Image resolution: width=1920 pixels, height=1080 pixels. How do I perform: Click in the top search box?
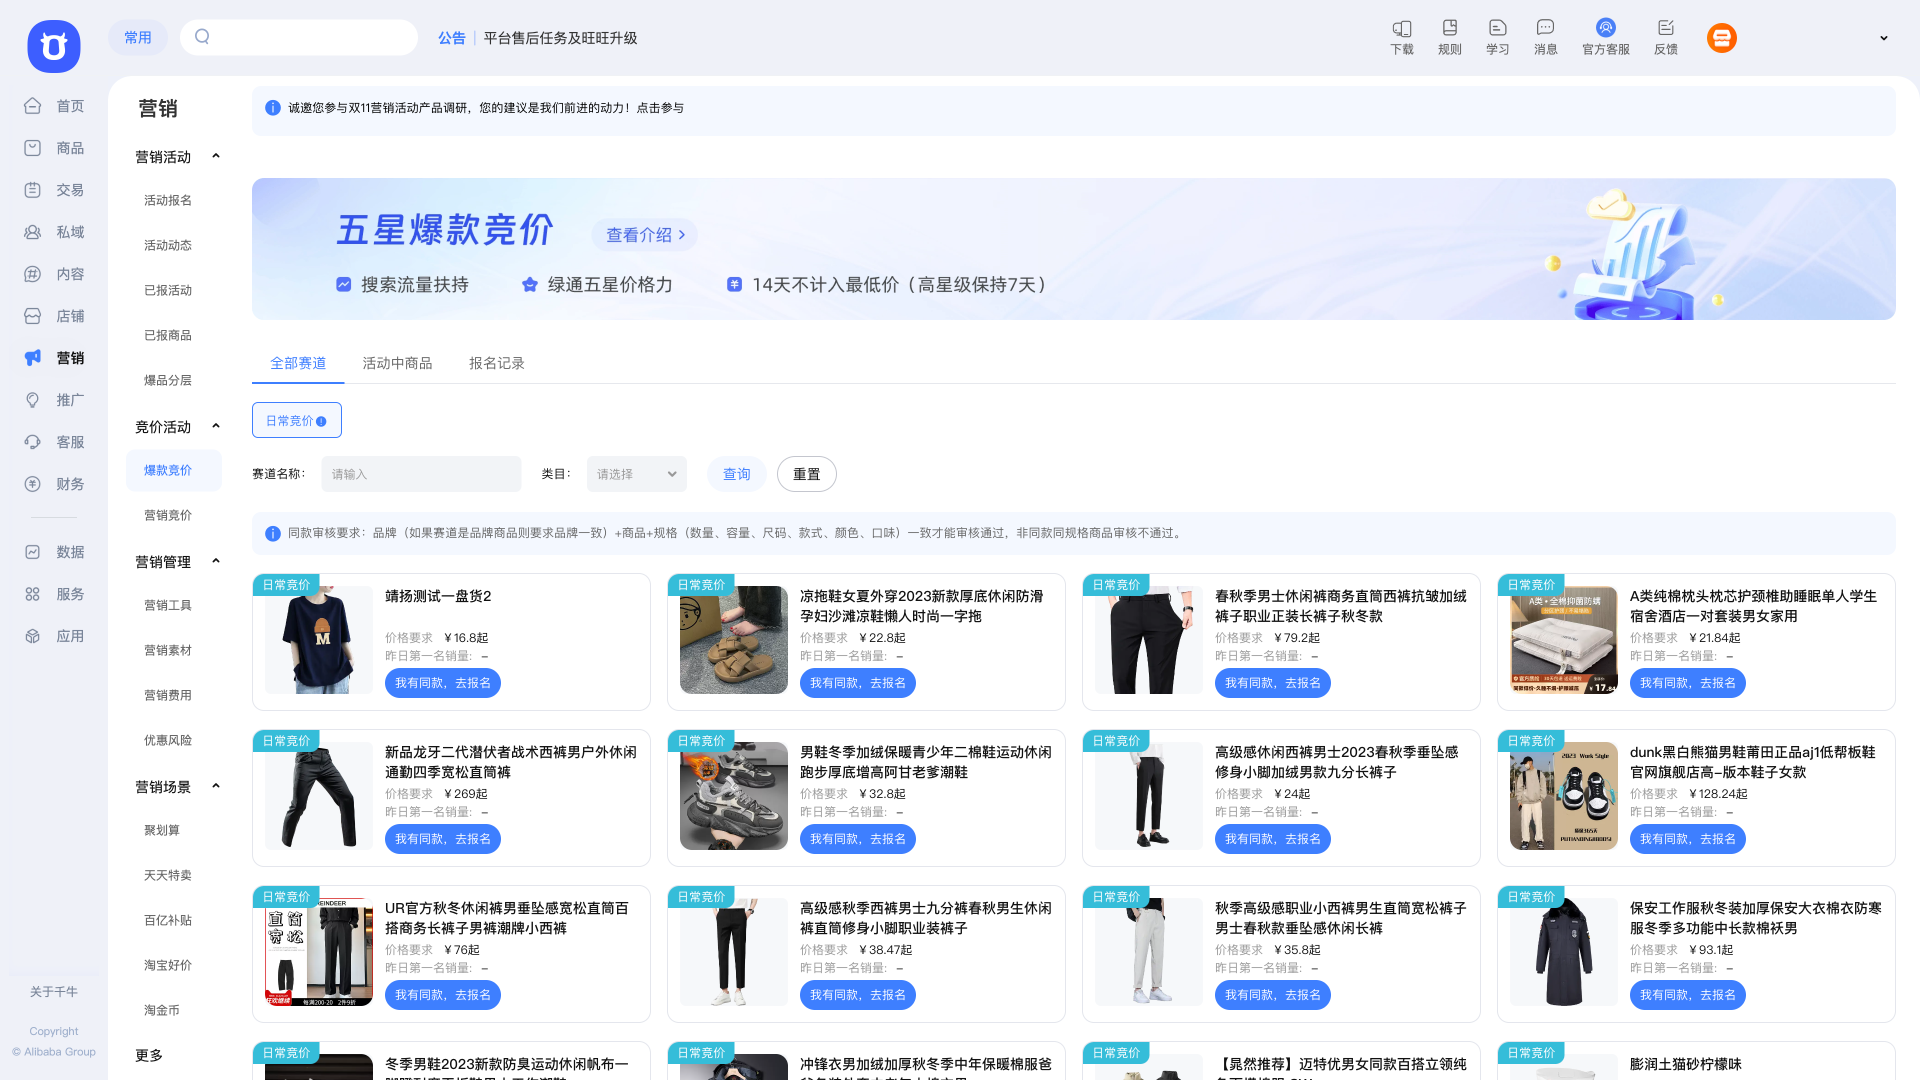(299, 37)
